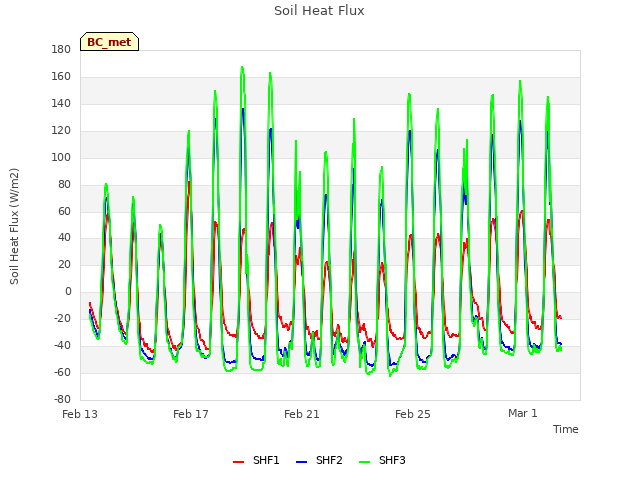The image size is (640, 480).
Task: Click the 120 y-axis tick label
Action: (61, 131)
